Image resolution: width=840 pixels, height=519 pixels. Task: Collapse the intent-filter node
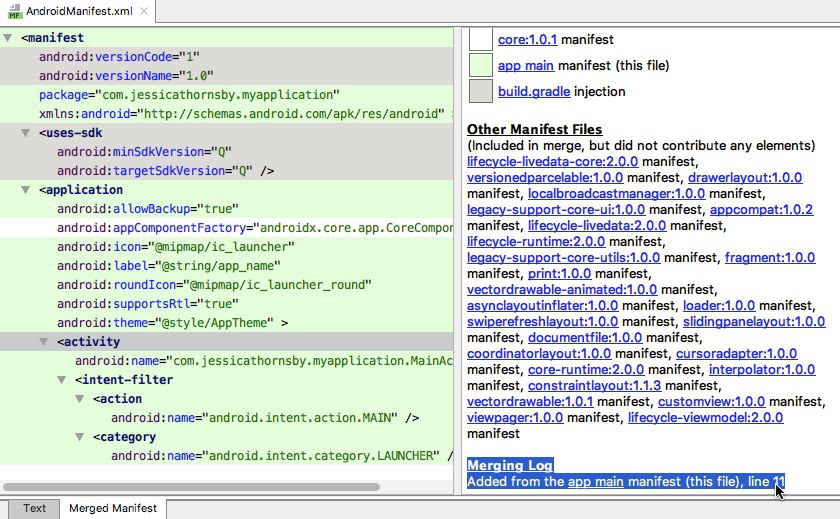(x=63, y=380)
